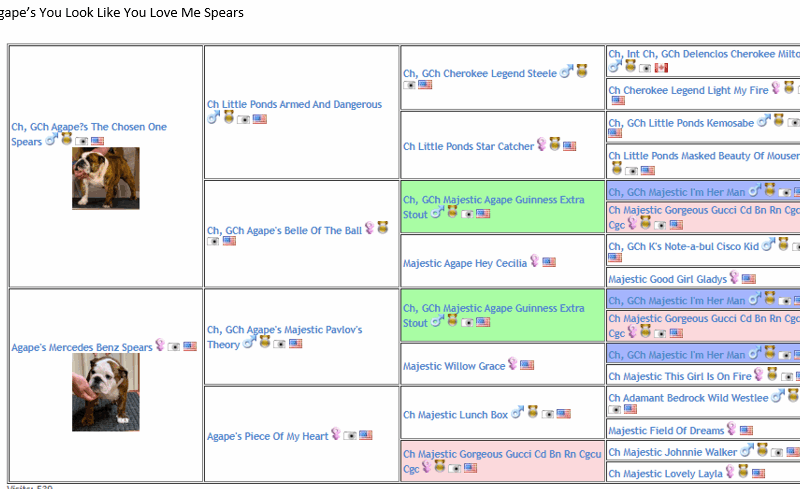Visit Ch Adamant Bedrock Wild Westlee link

point(688,397)
